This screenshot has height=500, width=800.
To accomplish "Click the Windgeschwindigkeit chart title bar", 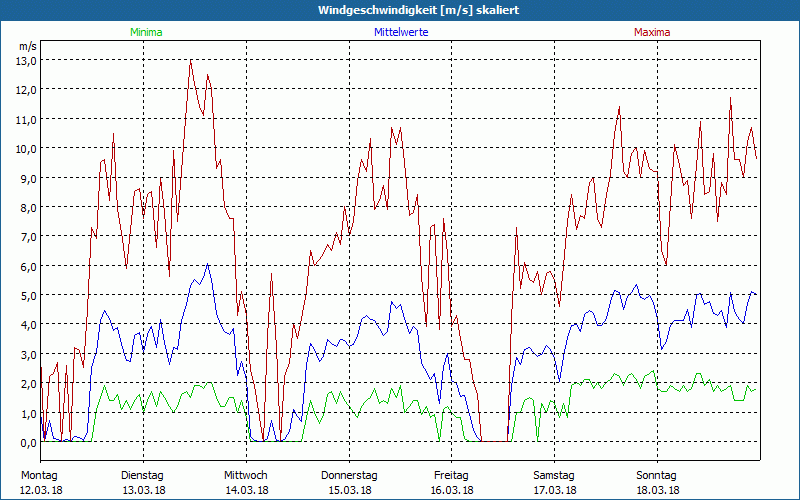I will [400, 10].
